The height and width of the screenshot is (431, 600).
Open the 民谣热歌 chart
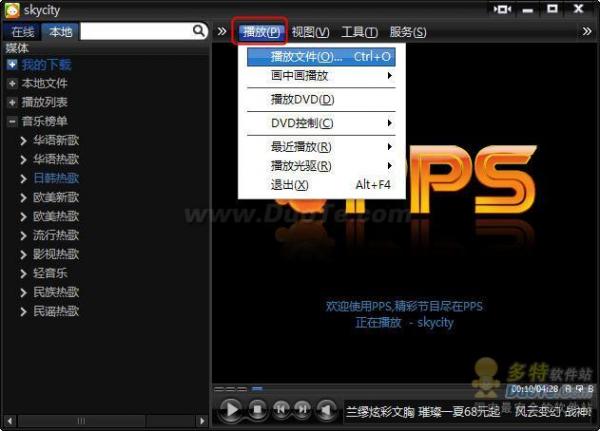(x=56, y=312)
